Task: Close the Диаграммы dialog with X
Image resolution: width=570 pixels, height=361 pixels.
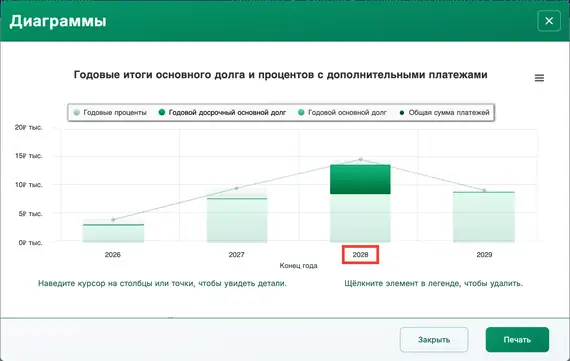Action: (x=549, y=21)
